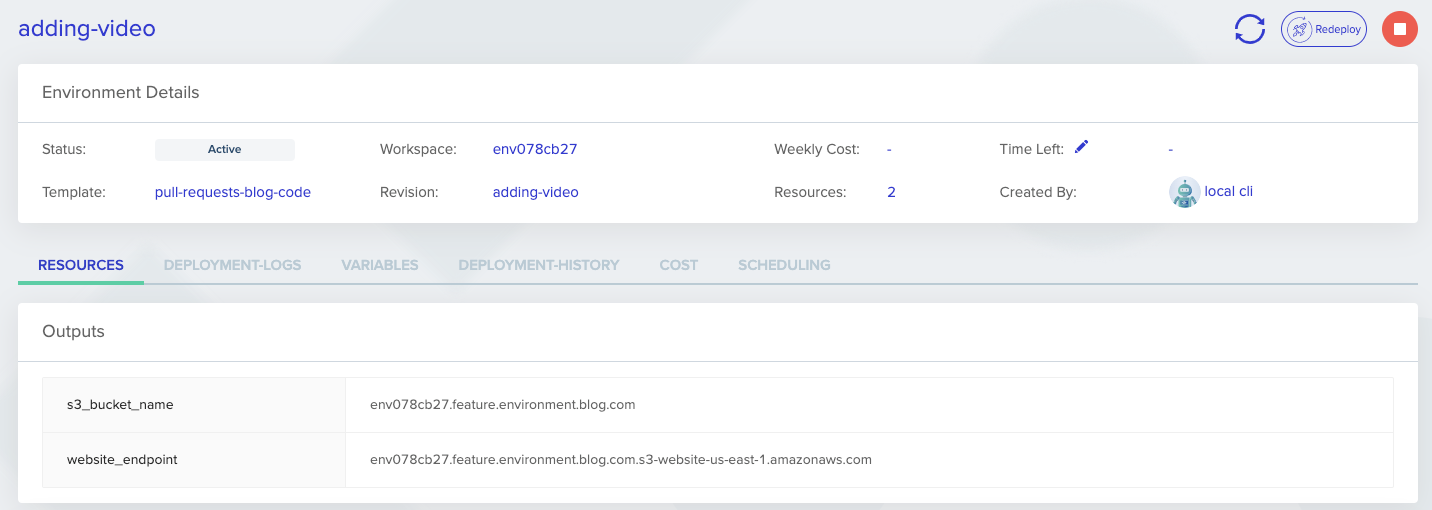Click the website_endpoint output key
The height and width of the screenshot is (510, 1432).
[x=122, y=460]
